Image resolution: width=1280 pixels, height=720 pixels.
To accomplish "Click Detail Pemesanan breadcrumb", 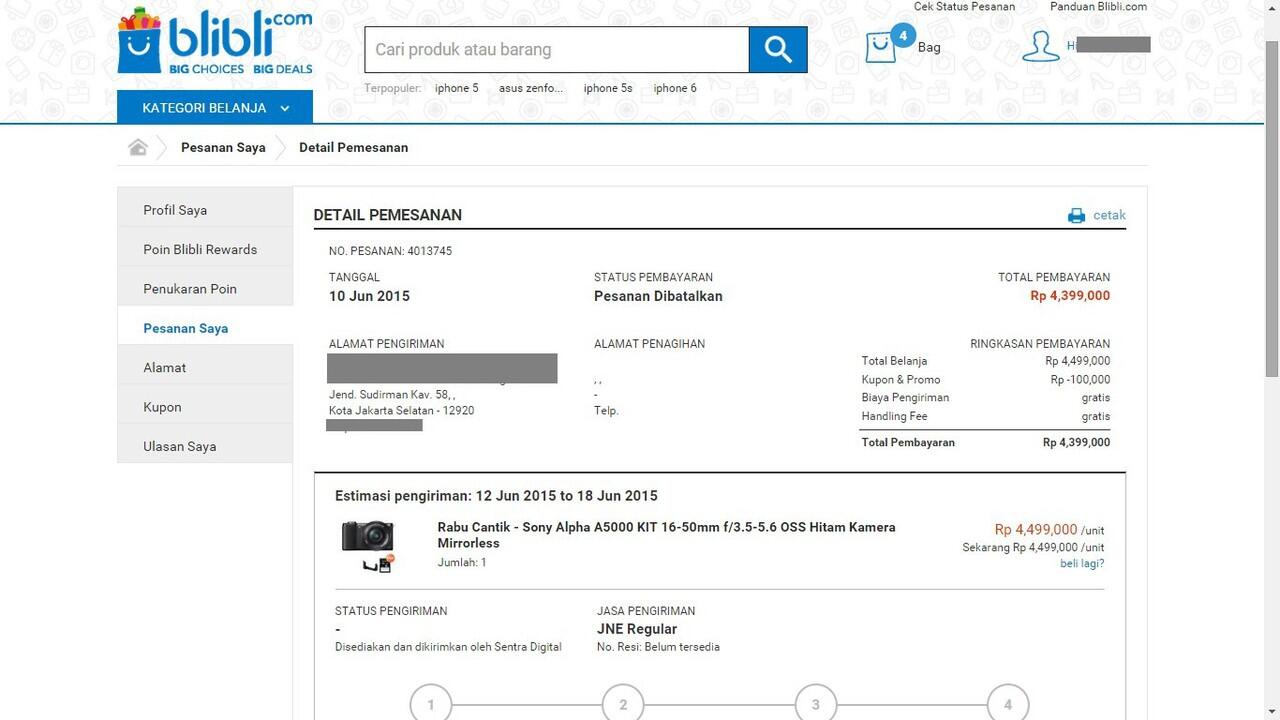I will click(353, 147).
